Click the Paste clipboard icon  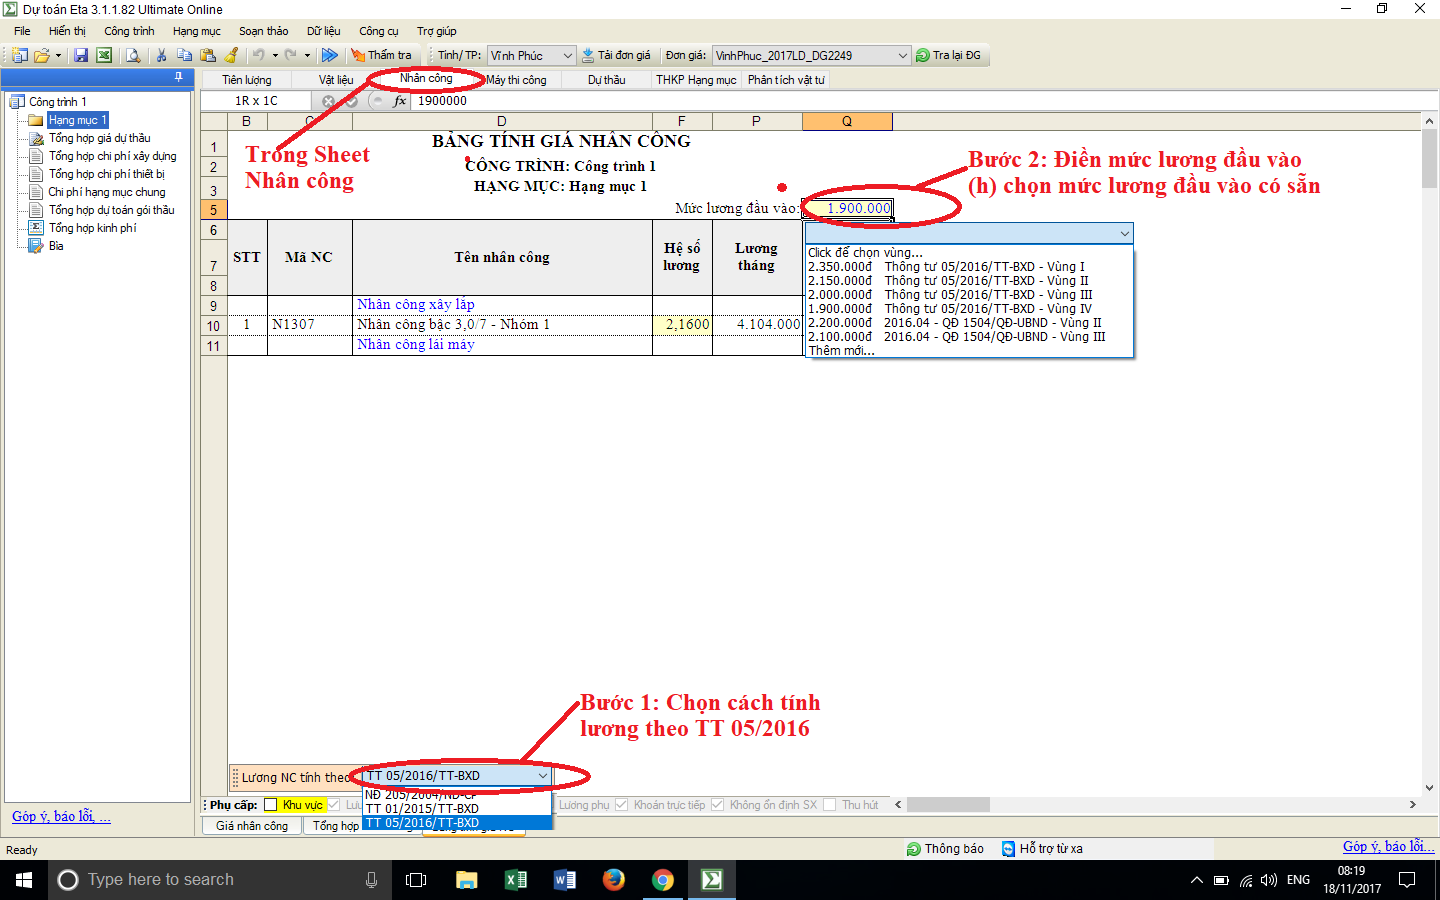pos(208,56)
